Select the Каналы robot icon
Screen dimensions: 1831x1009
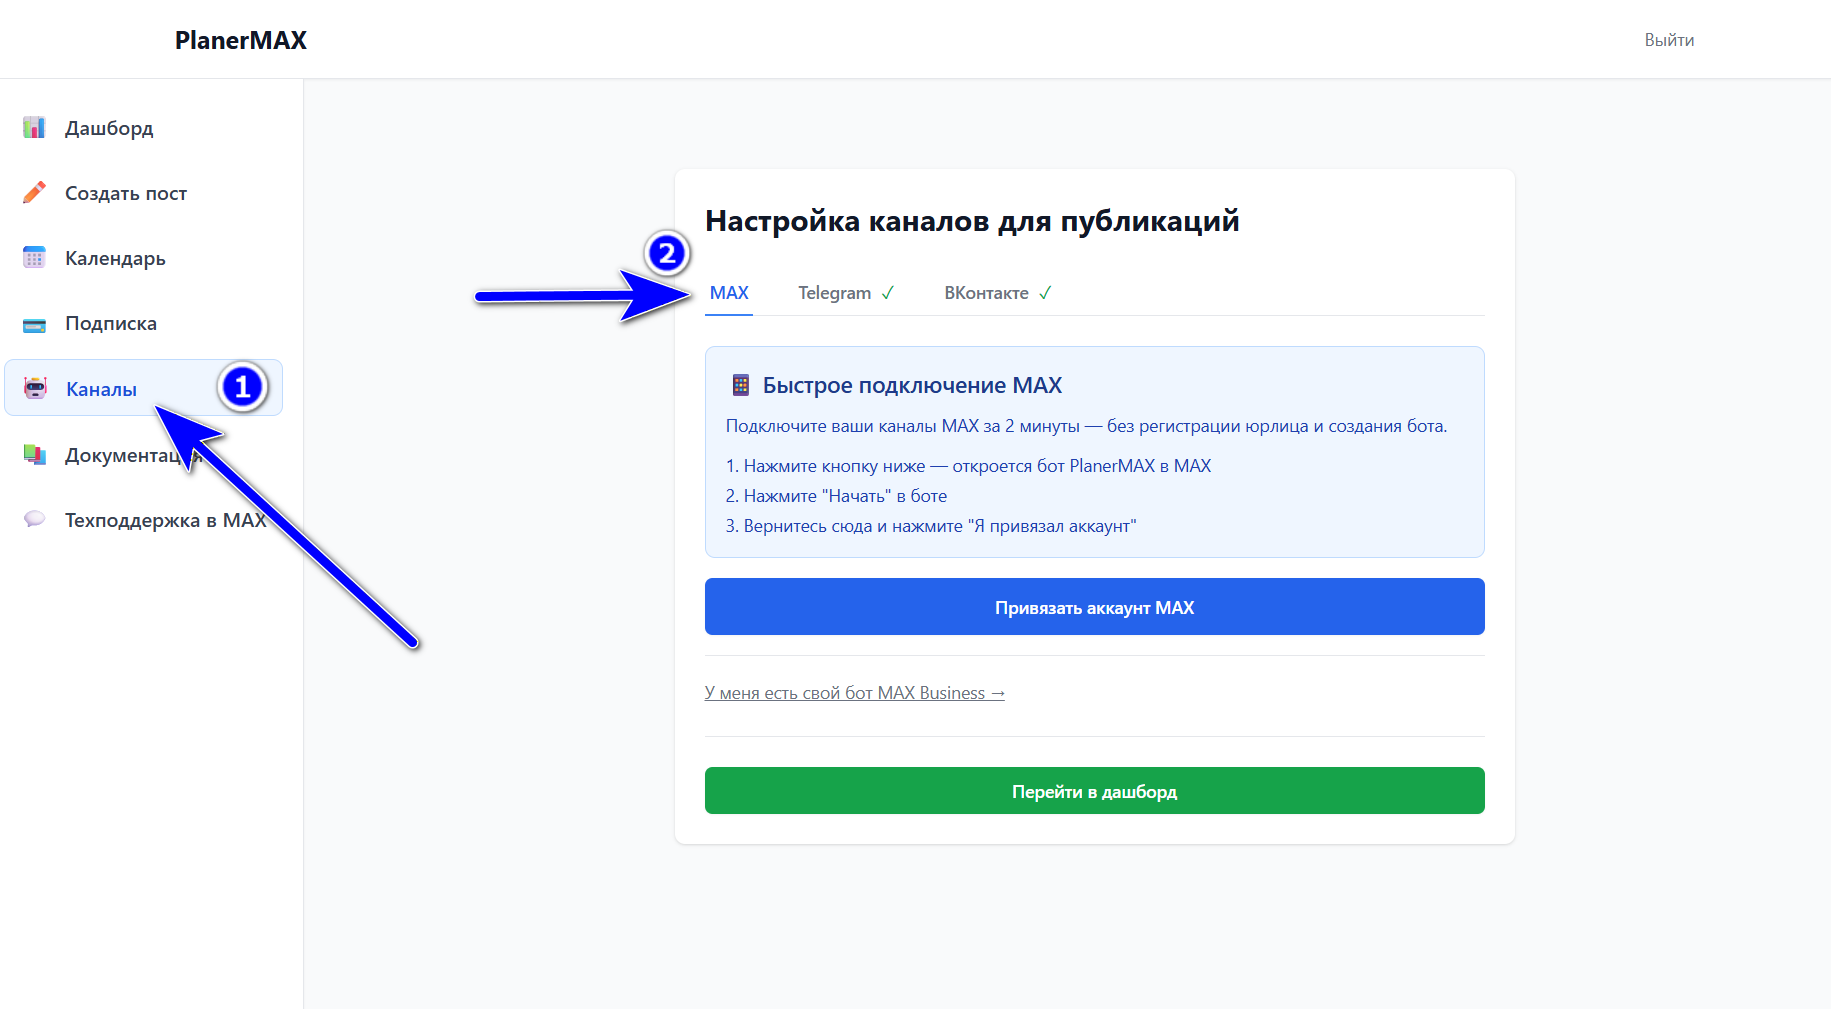(x=34, y=388)
